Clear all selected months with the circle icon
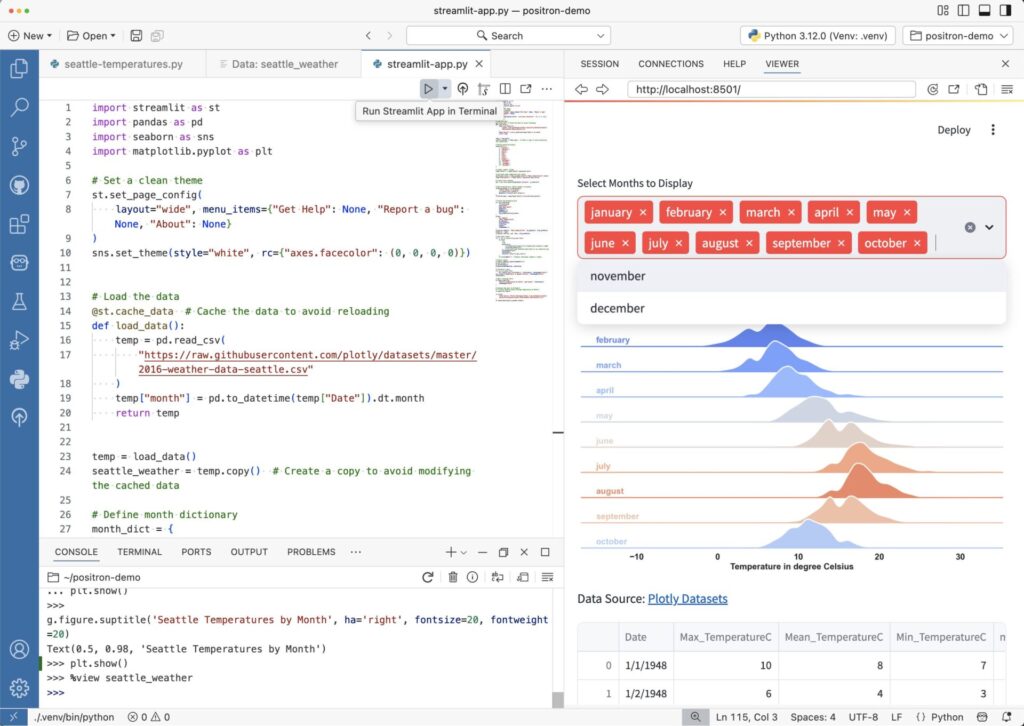This screenshot has width=1024, height=726. [969, 227]
